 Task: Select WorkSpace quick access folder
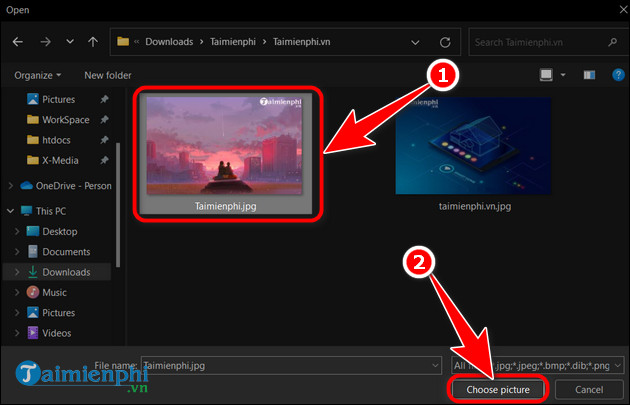[65, 119]
